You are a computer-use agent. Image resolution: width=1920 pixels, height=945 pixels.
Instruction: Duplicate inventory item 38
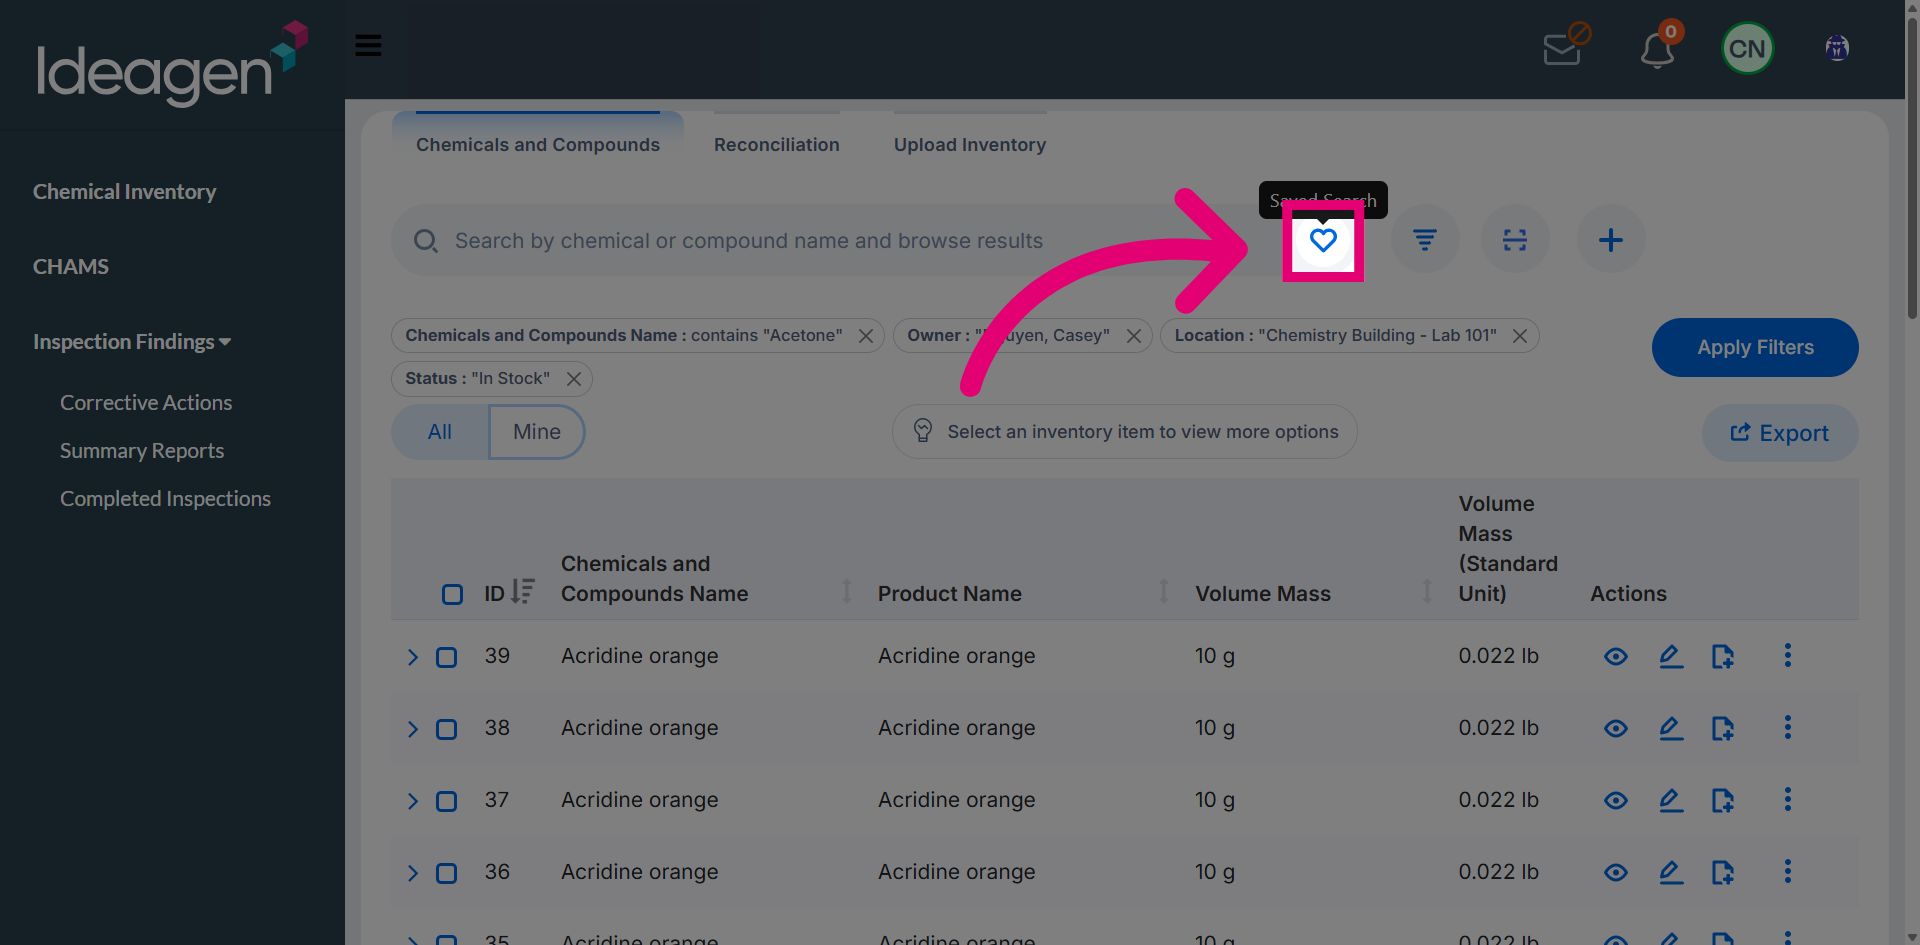point(1722,729)
